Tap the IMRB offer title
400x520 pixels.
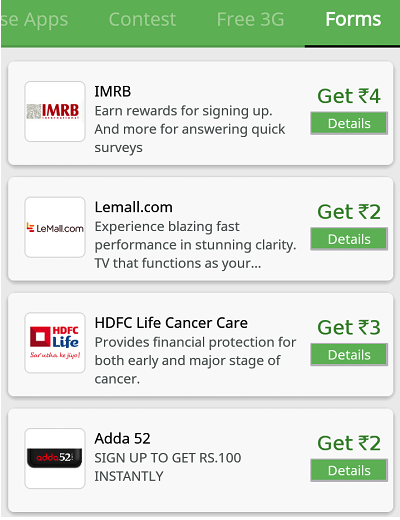(x=113, y=92)
